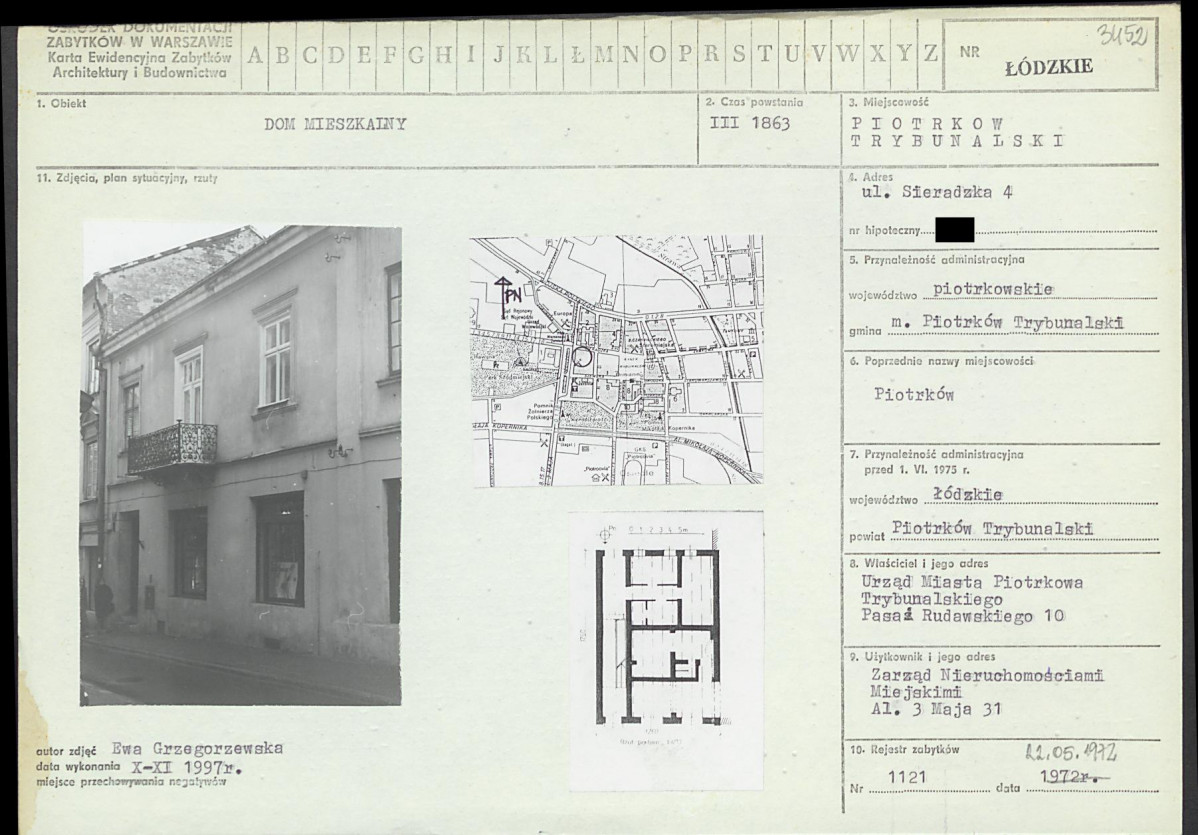
Task: Click the "miejsce przechowywania negatywów" label
Action: tap(131, 782)
